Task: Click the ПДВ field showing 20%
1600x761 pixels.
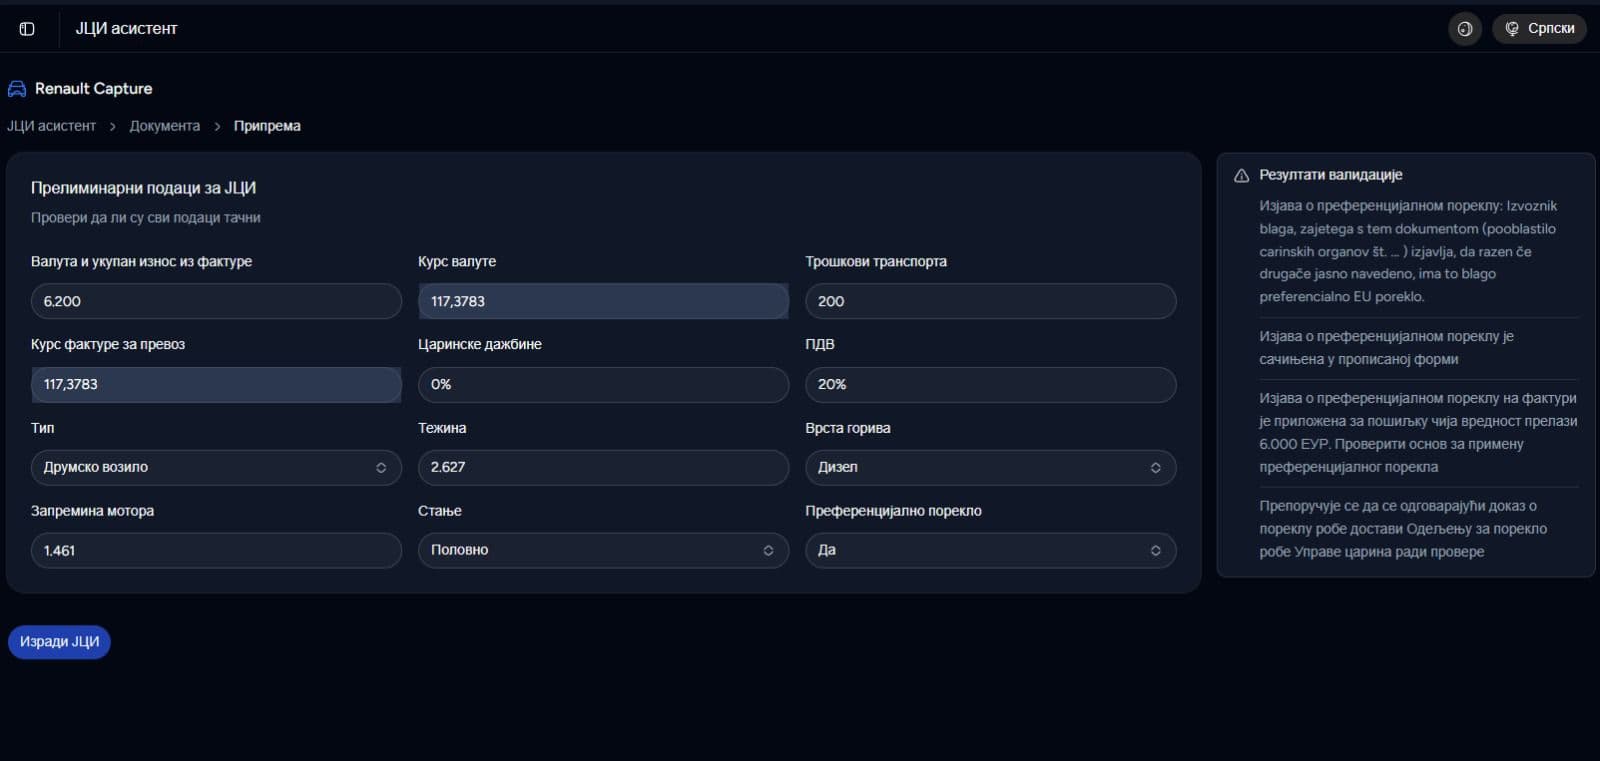Action: pos(990,385)
